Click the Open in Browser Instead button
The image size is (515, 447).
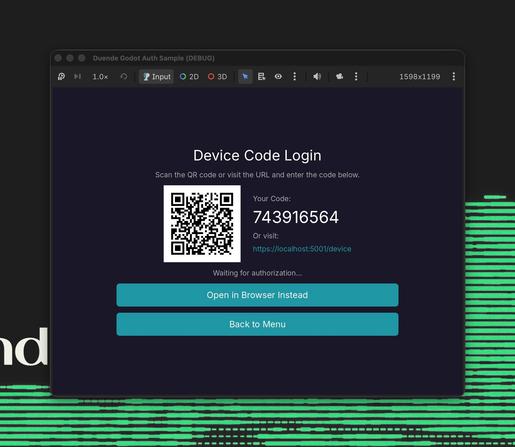(257, 295)
